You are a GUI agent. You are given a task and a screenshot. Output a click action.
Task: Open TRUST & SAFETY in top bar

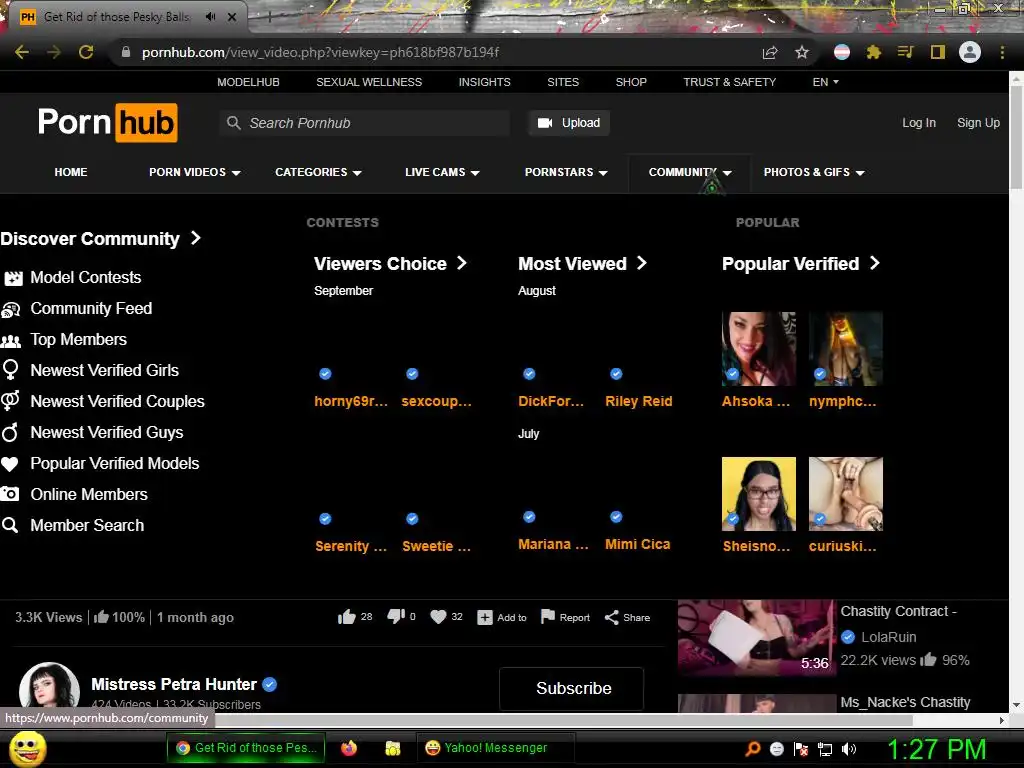pos(729,82)
